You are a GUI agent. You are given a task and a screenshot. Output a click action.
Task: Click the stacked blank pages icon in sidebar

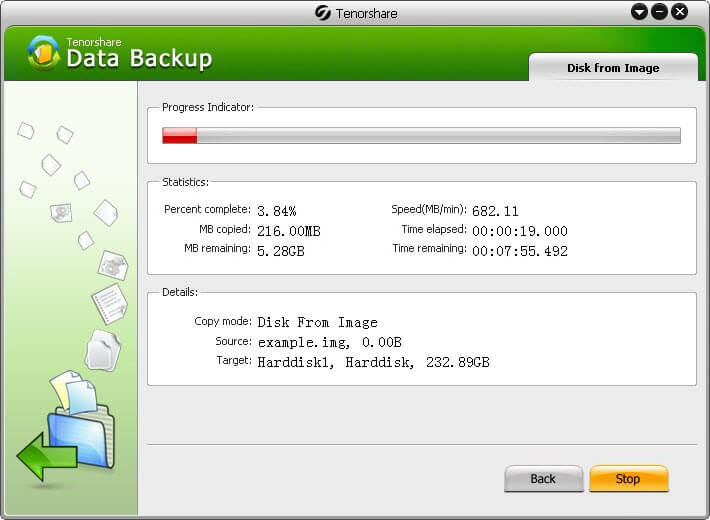click(102, 349)
